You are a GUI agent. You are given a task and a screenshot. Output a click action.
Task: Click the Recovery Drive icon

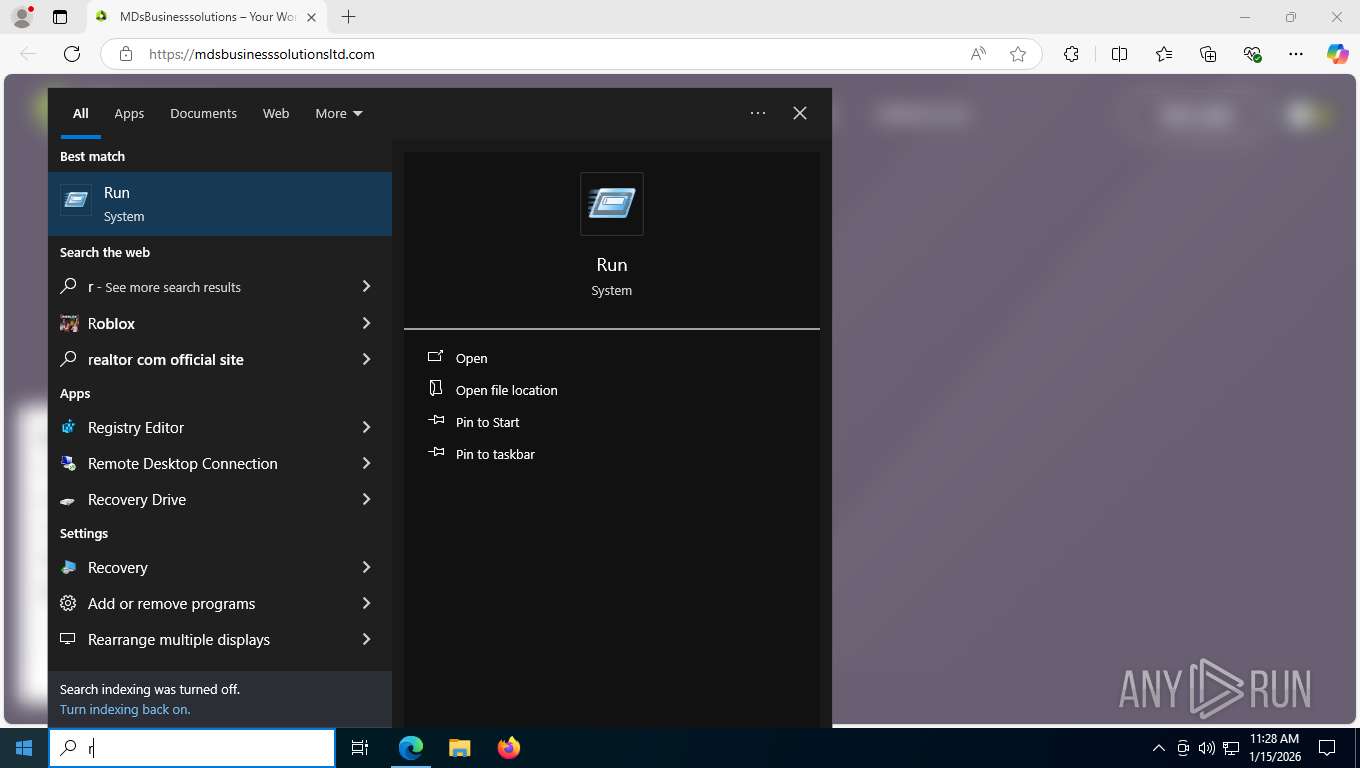[x=69, y=500]
